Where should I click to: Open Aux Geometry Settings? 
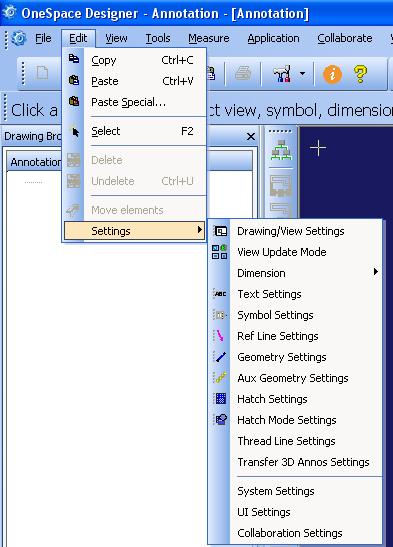click(295, 378)
